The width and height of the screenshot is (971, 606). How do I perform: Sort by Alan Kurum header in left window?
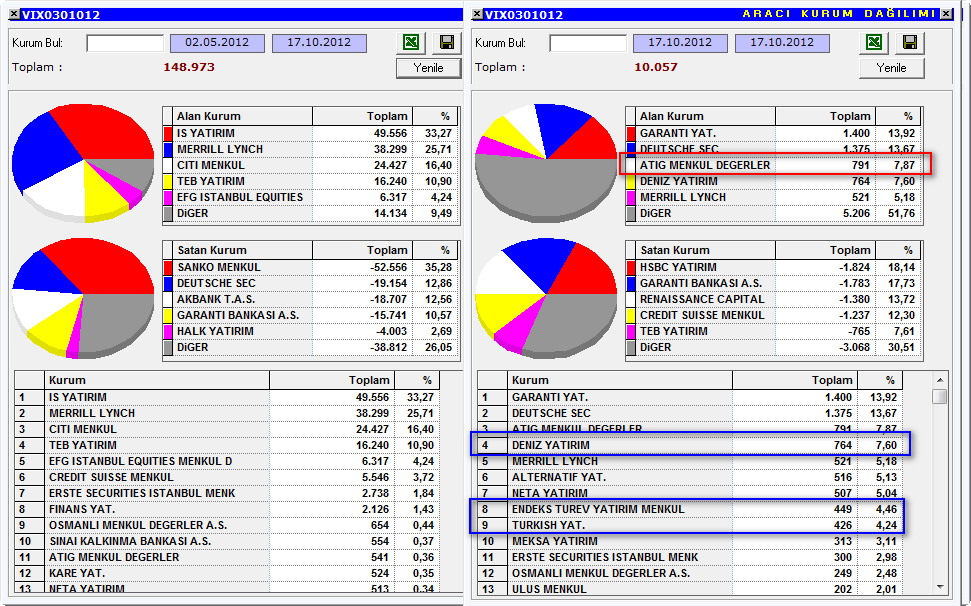pyautogui.click(x=243, y=116)
